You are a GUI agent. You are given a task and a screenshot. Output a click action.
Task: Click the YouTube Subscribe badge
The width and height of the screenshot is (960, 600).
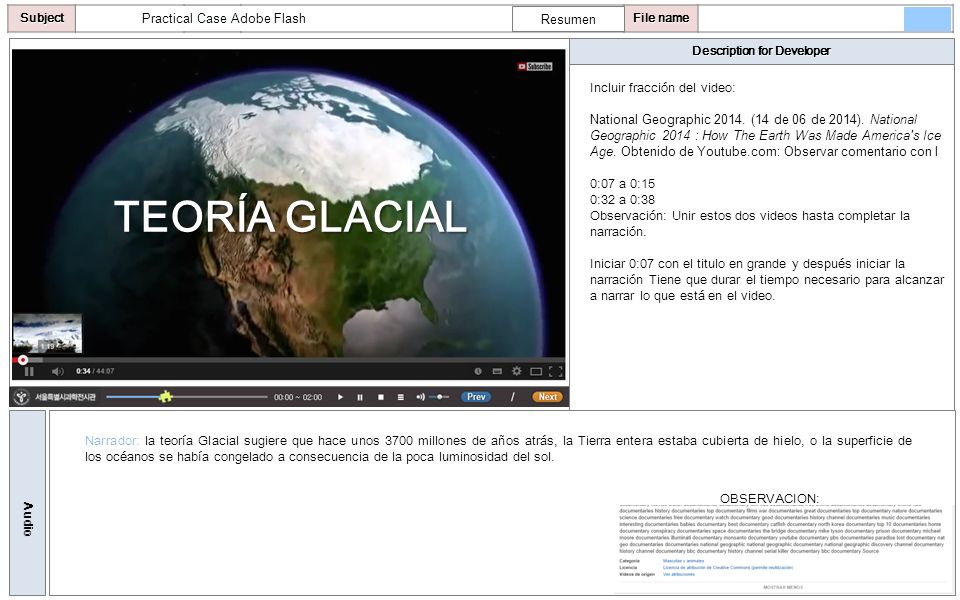click(534, 66)
